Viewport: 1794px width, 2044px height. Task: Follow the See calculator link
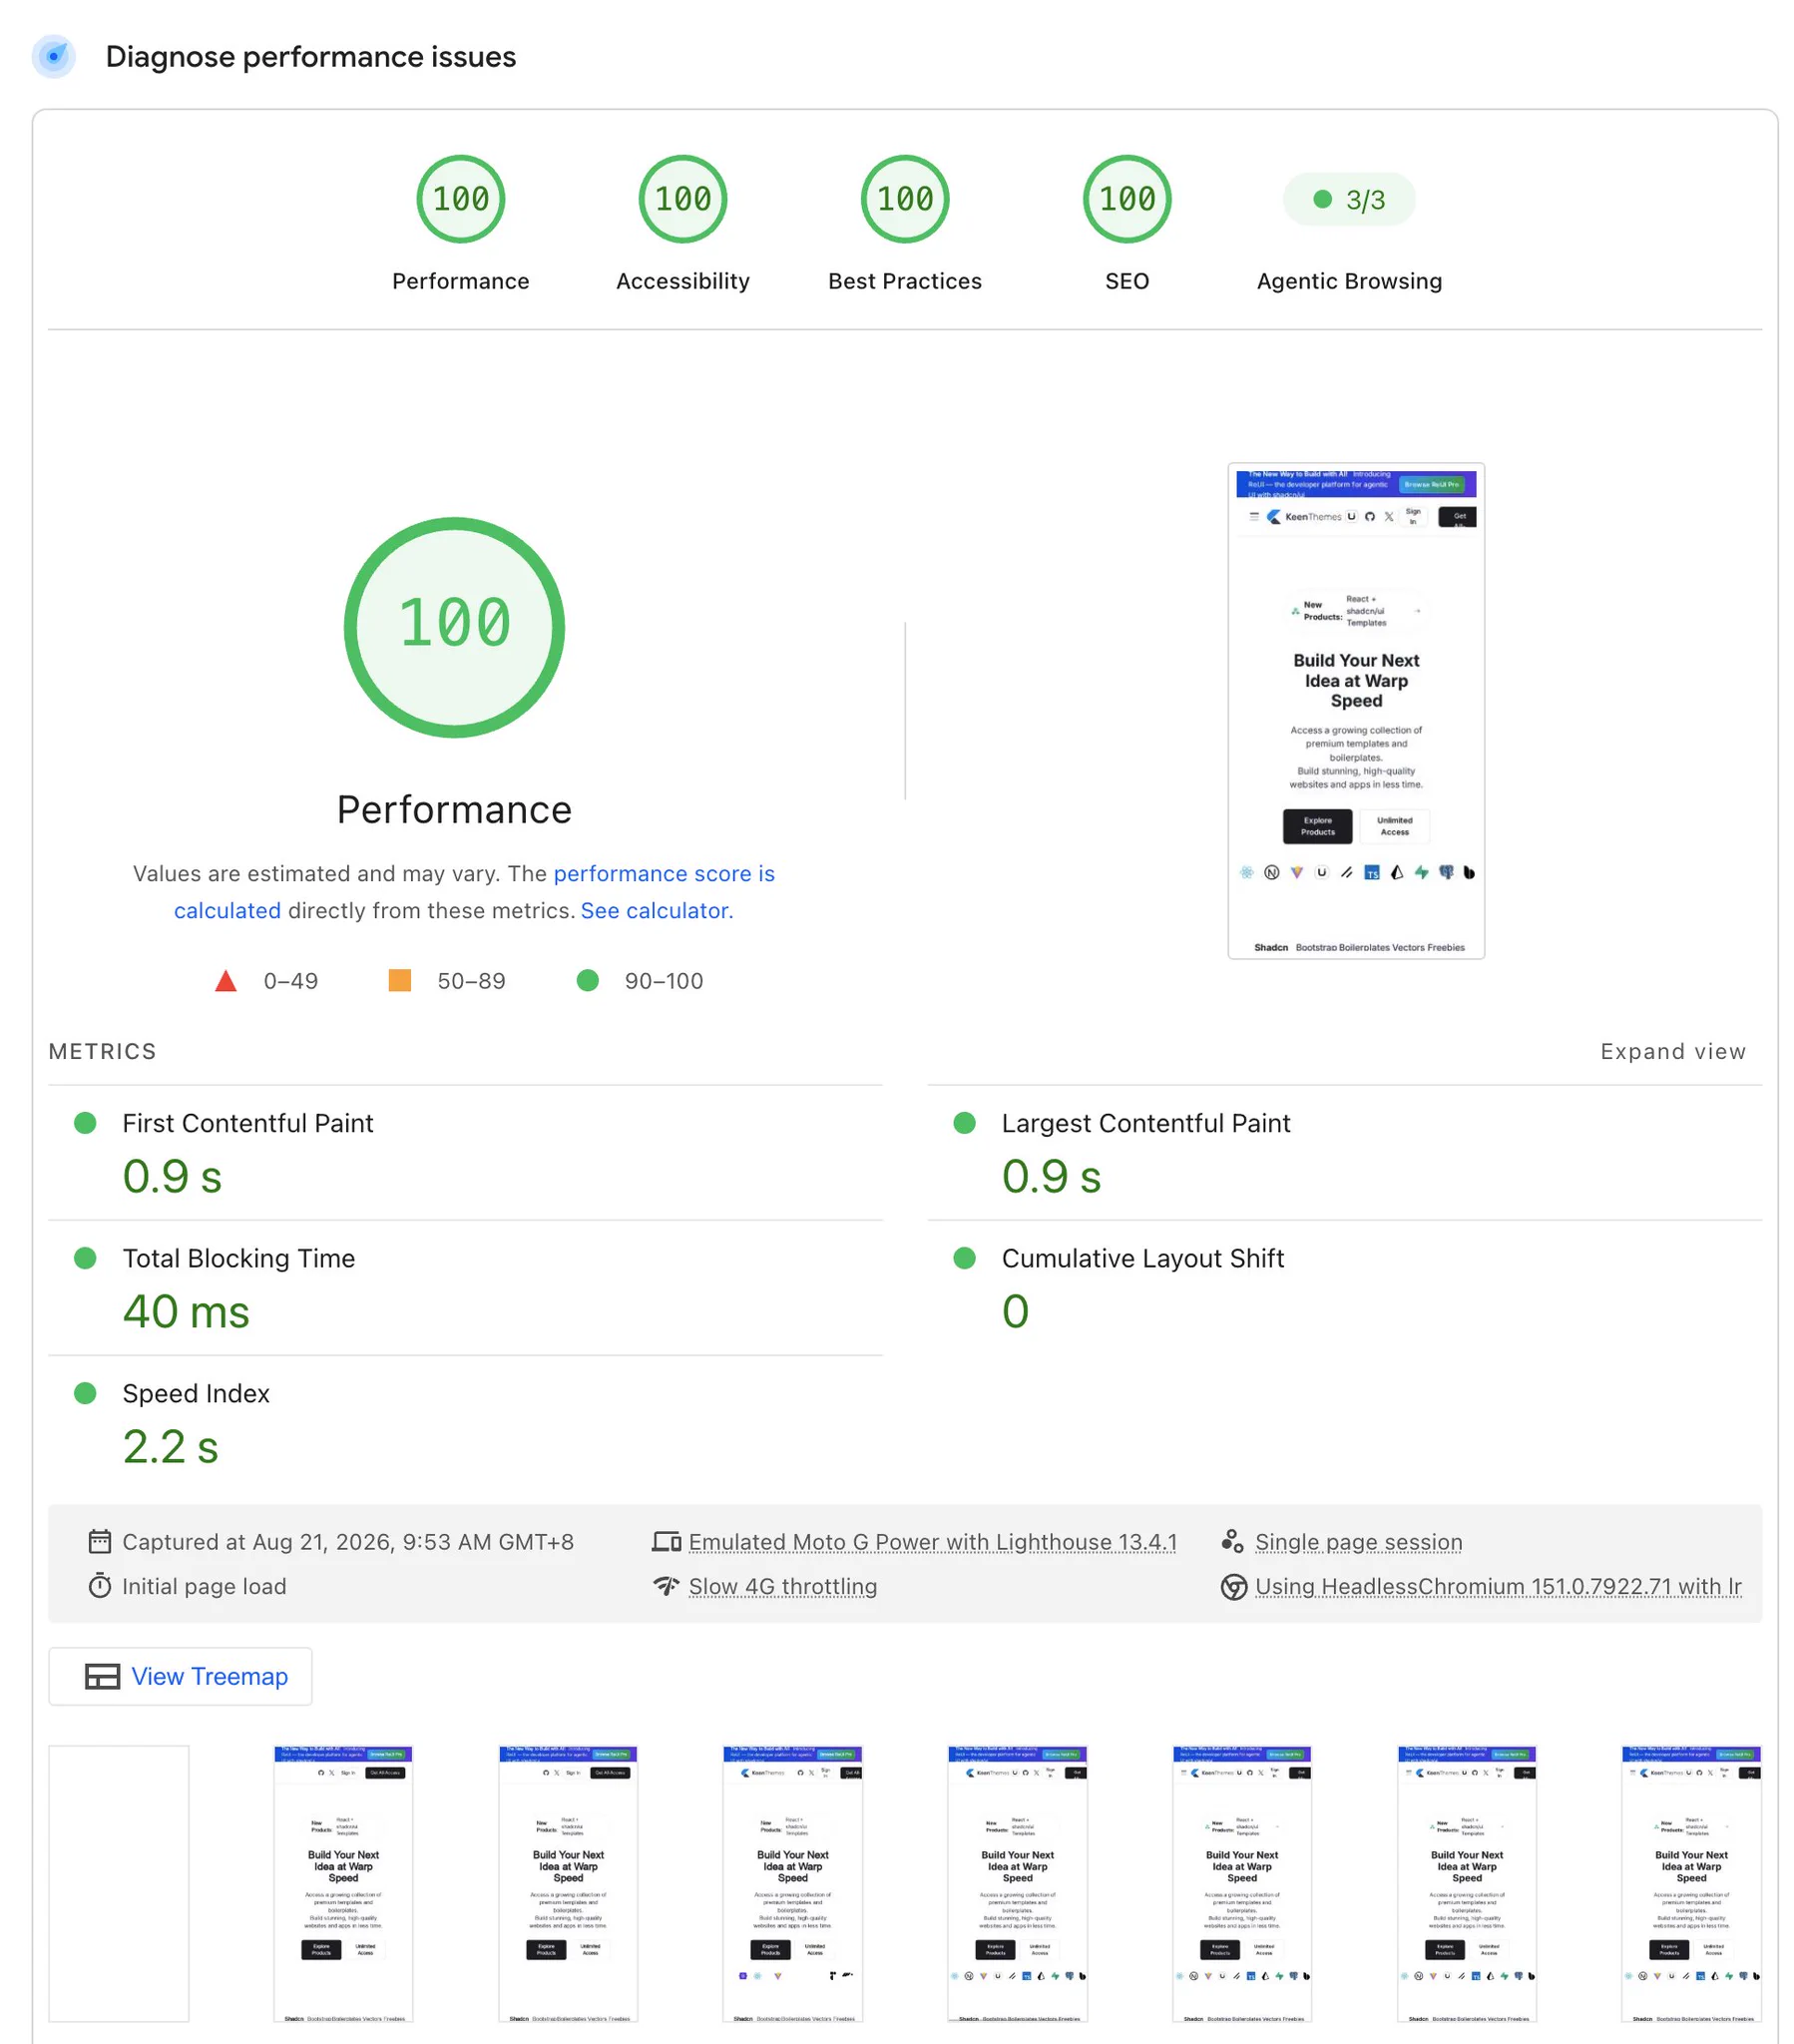click(x=656, y=910)
